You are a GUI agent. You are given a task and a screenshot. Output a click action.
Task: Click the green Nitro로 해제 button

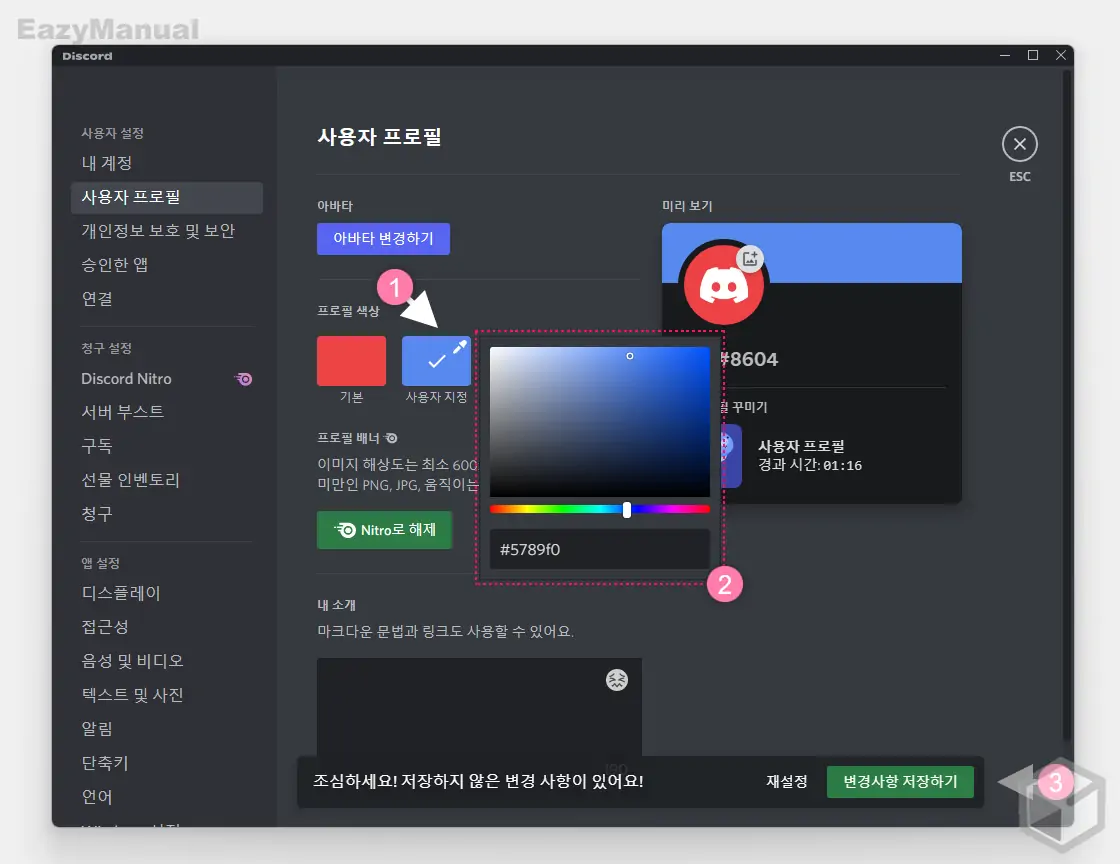coord(384,530)
